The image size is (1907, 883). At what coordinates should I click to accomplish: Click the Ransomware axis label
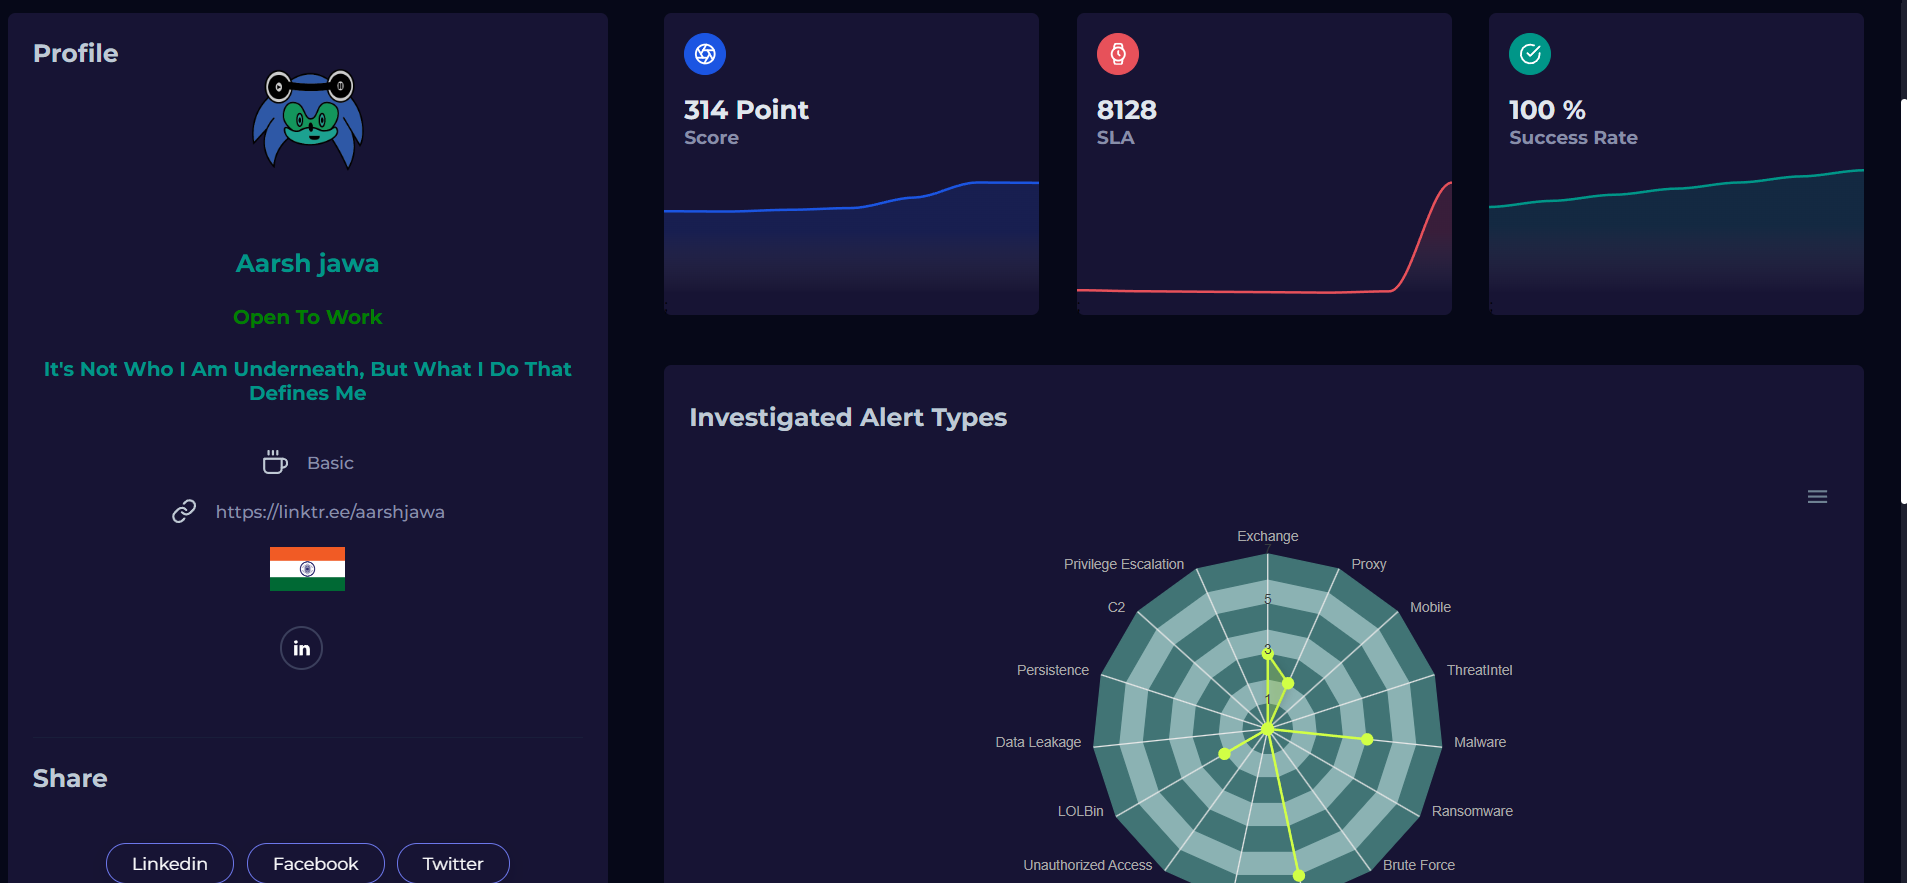1472,811
